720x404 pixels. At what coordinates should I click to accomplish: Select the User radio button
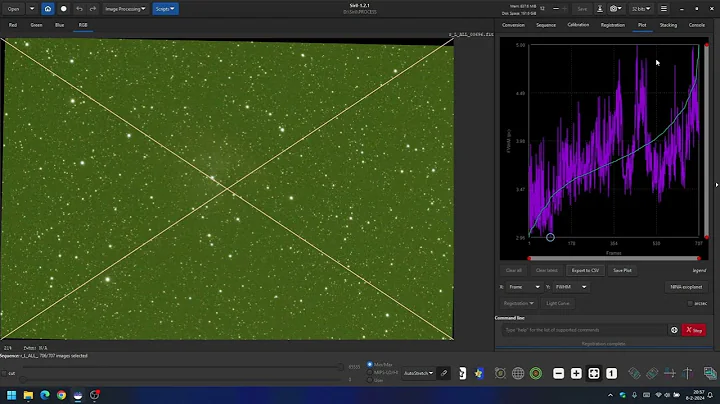pos(370,380)
